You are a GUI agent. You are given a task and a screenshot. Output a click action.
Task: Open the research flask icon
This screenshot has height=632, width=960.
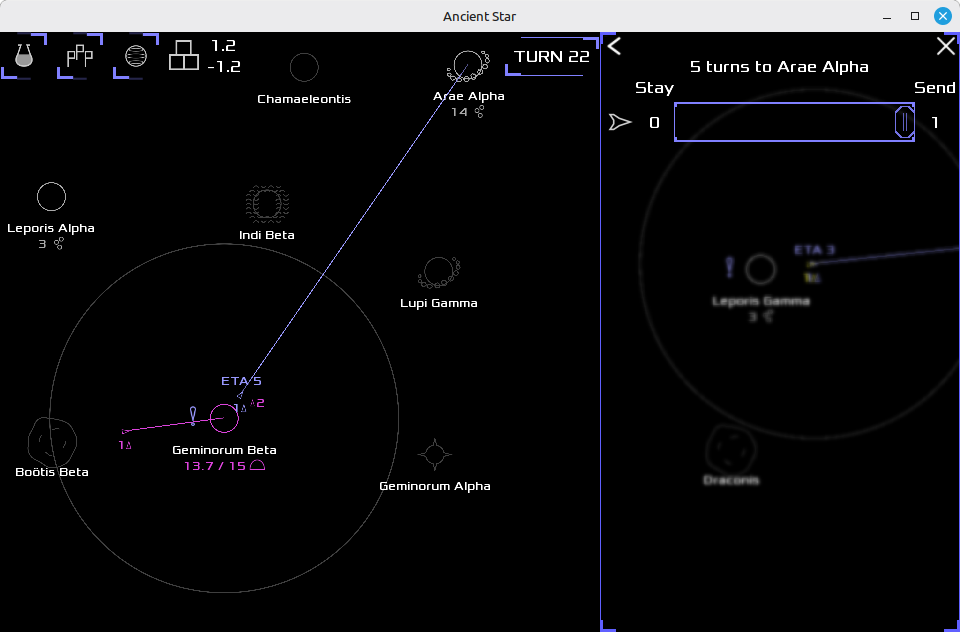[x=23, y=56]
